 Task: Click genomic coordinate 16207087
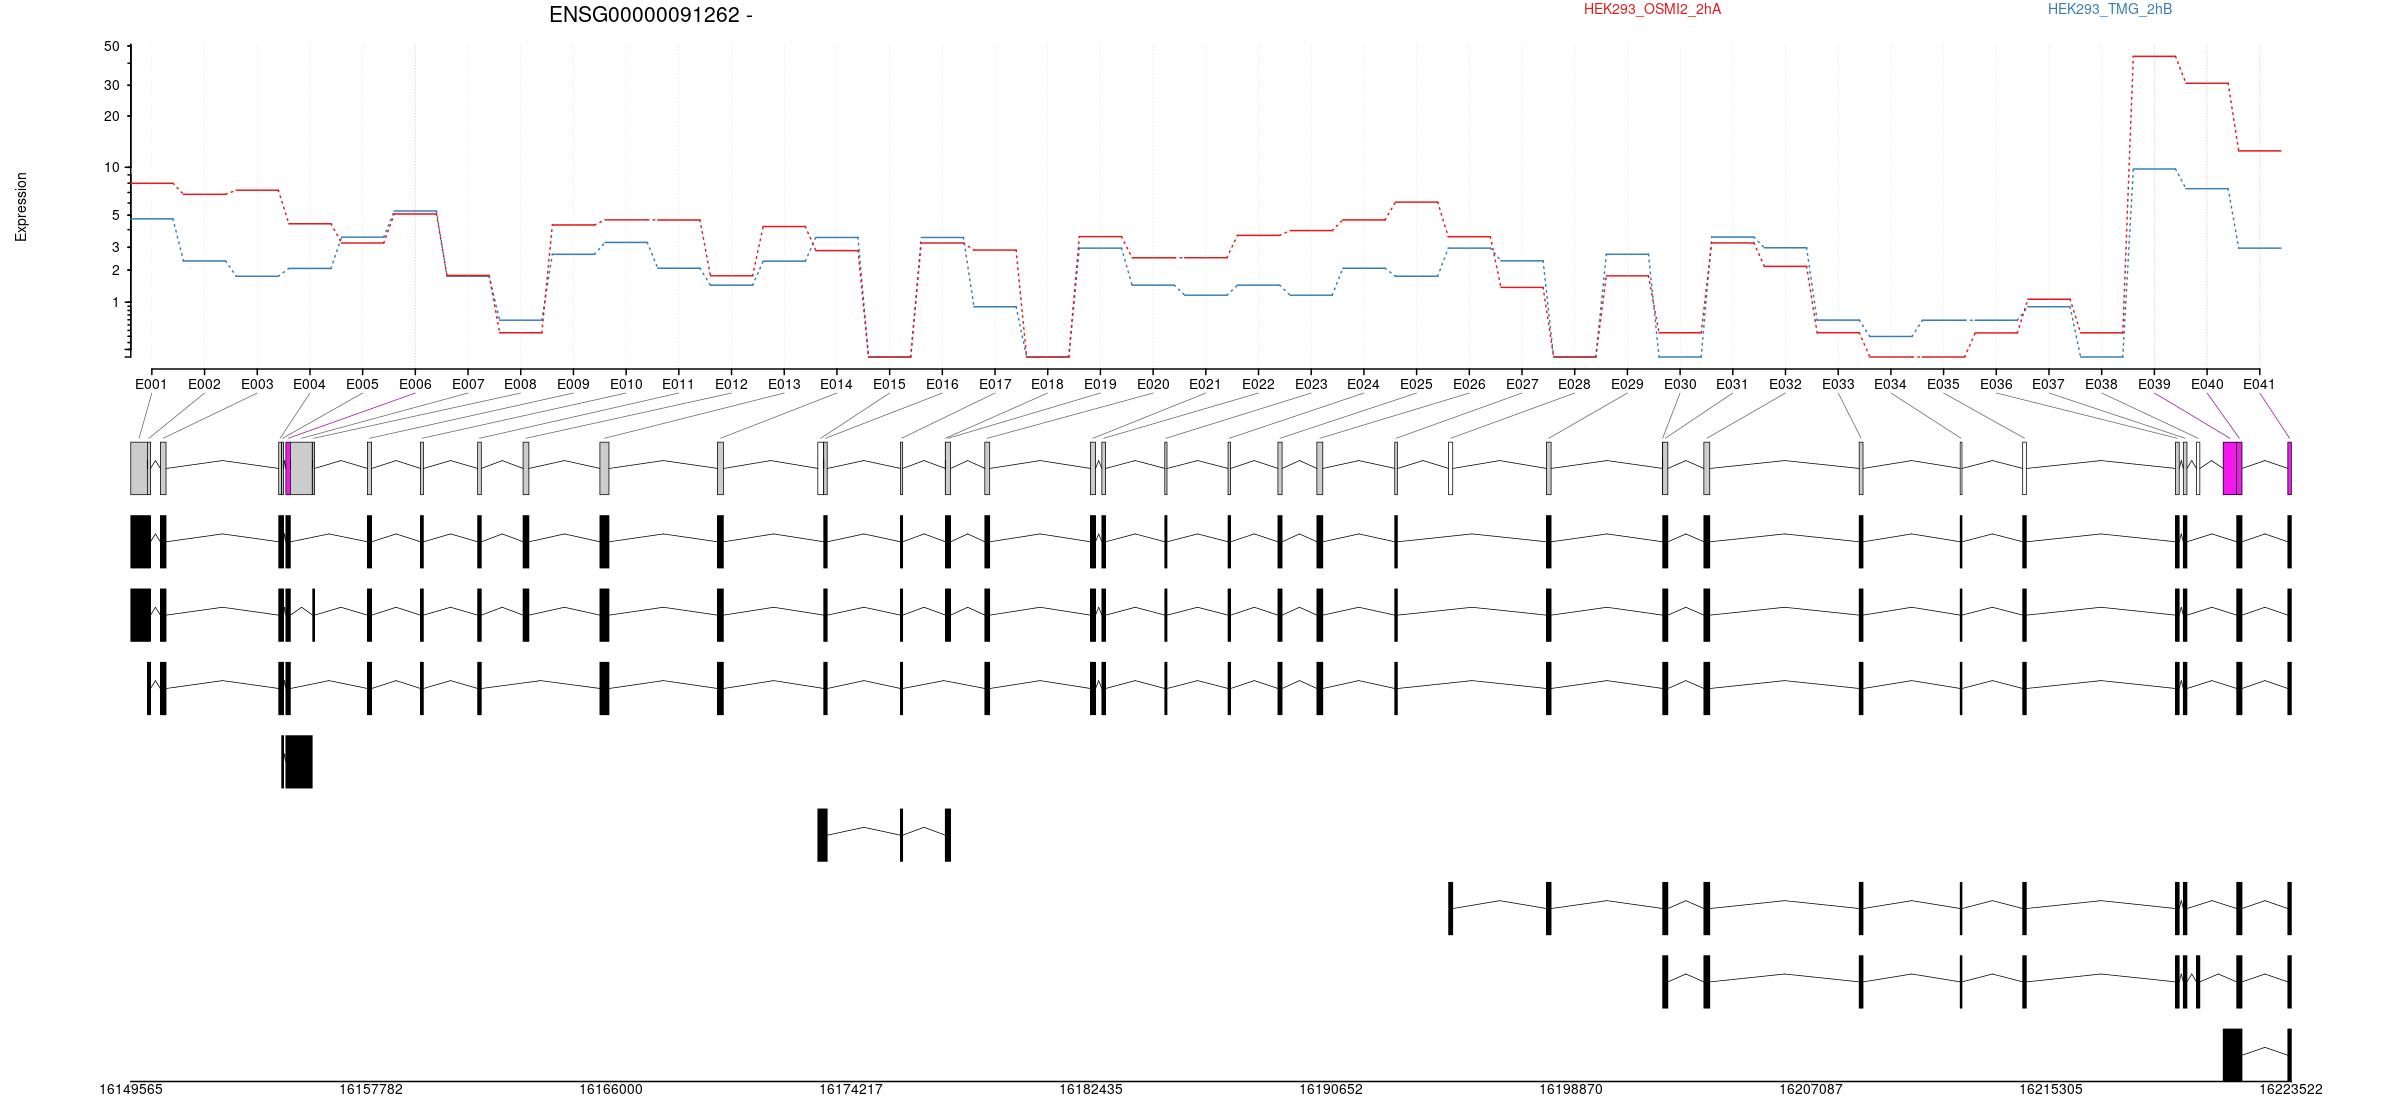tap(1811, 1089)
